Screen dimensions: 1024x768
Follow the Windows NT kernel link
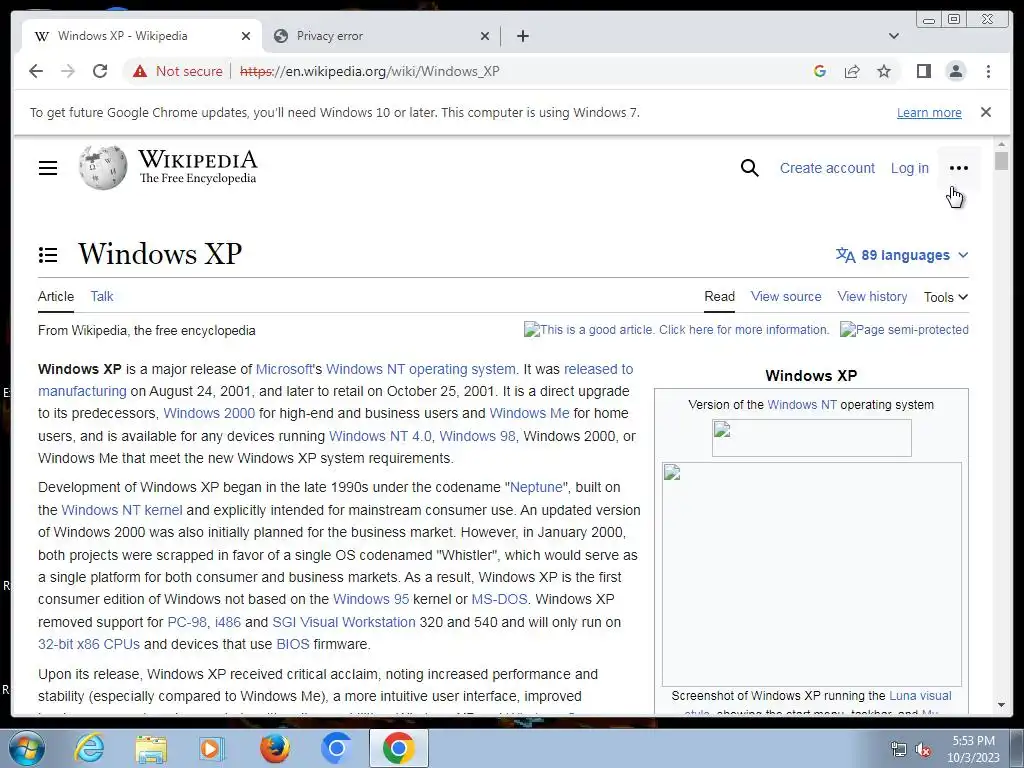121,510
